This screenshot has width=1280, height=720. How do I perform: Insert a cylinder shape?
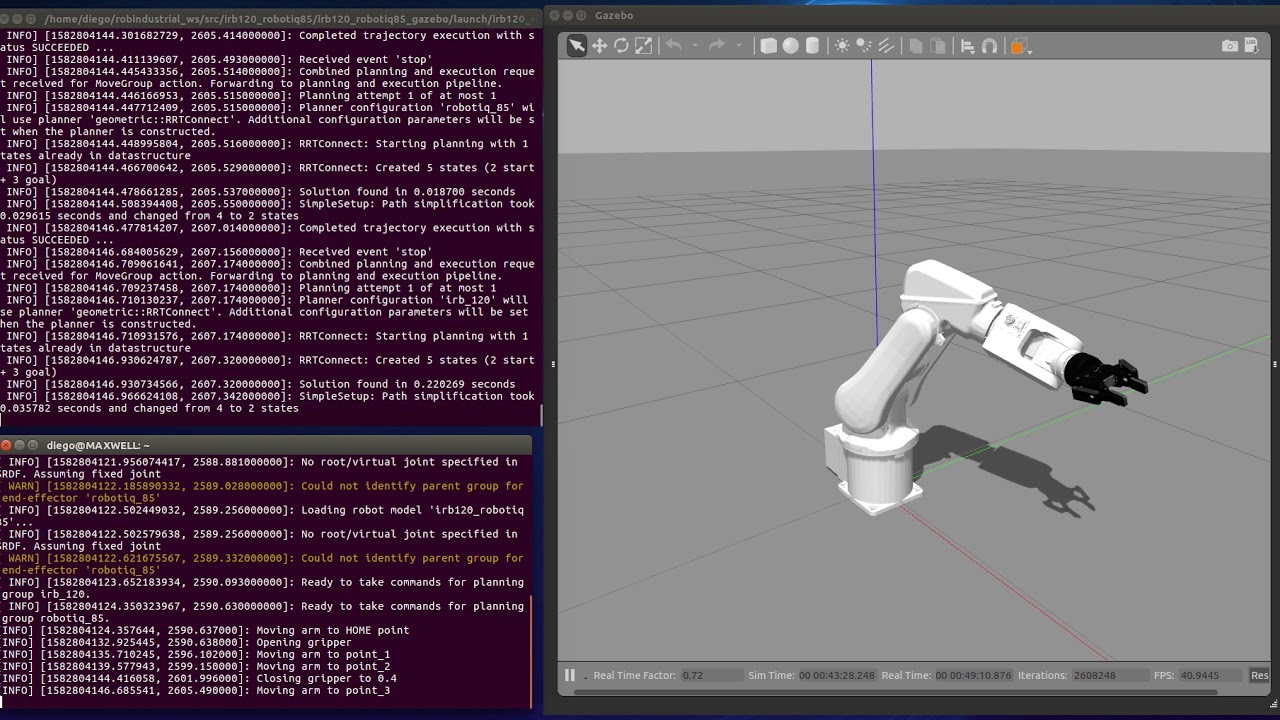coord(813,46)
